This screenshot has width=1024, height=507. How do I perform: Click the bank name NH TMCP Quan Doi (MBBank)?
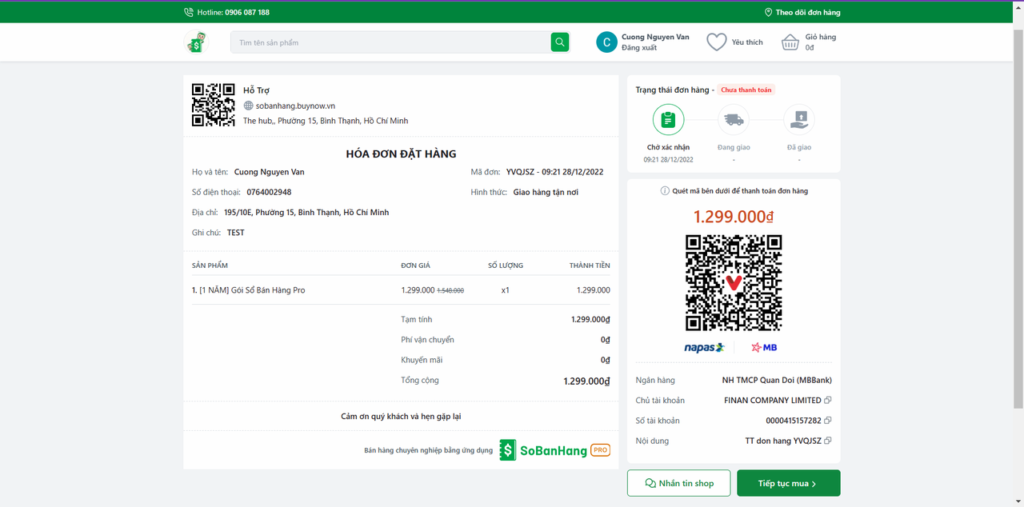click(x=776, y=380)
